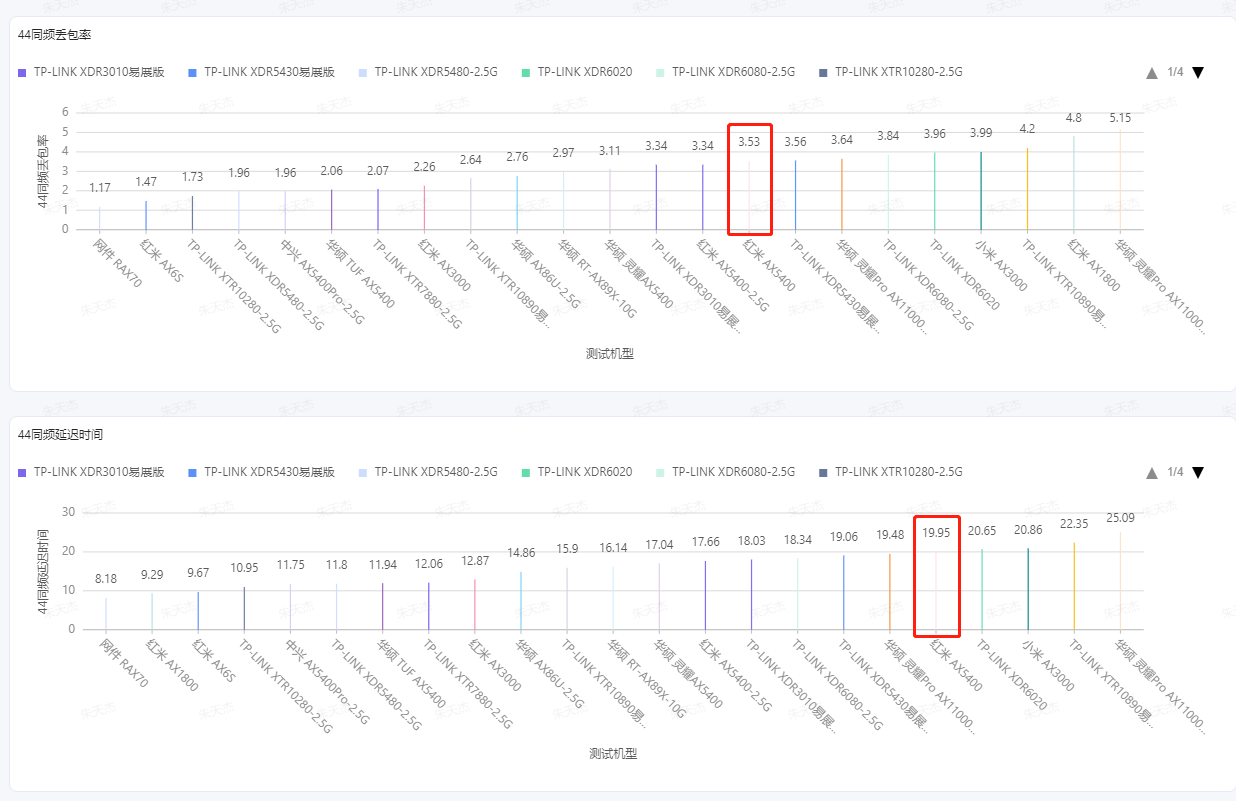Select the bar valued 1.17 for 网件 RAX70
Image resolution: width=1236 pixels, height=801 pixels.
point(100,217)
